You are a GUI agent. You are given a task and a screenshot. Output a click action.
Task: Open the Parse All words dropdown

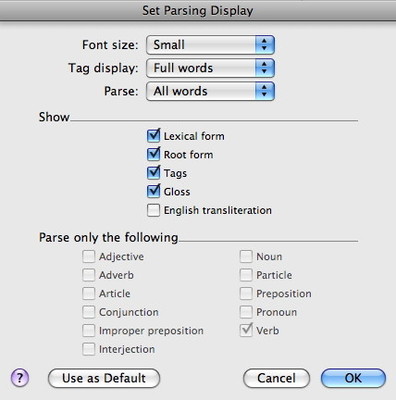[x=210, y=91]
